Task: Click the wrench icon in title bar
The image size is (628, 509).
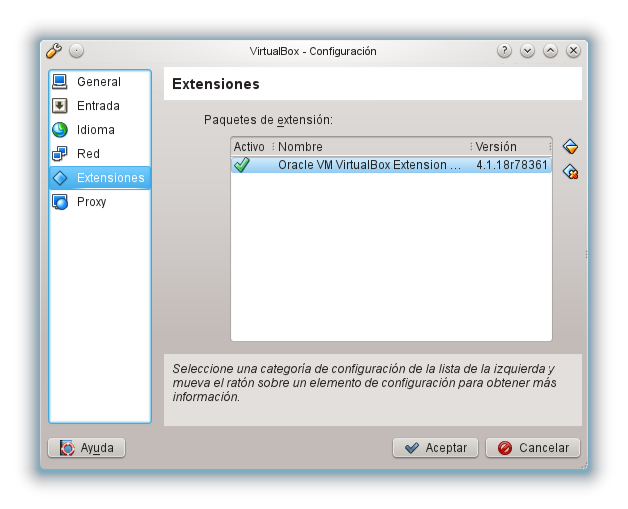Action: click(x=54, y=51)
